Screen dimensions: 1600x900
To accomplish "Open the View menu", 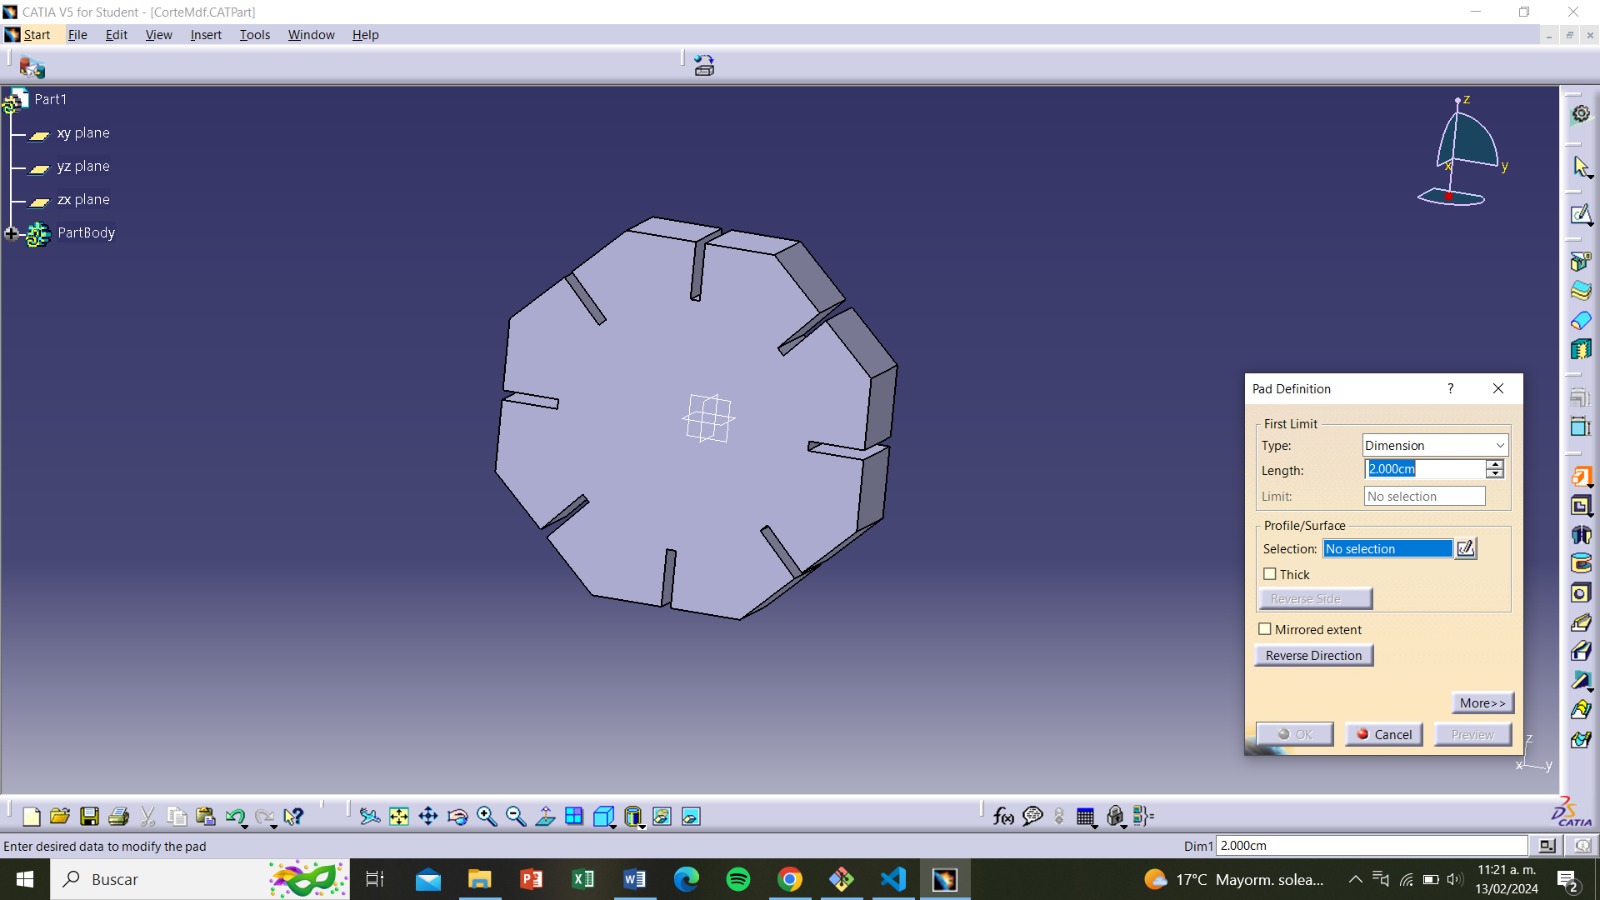I will coord(159,35).
